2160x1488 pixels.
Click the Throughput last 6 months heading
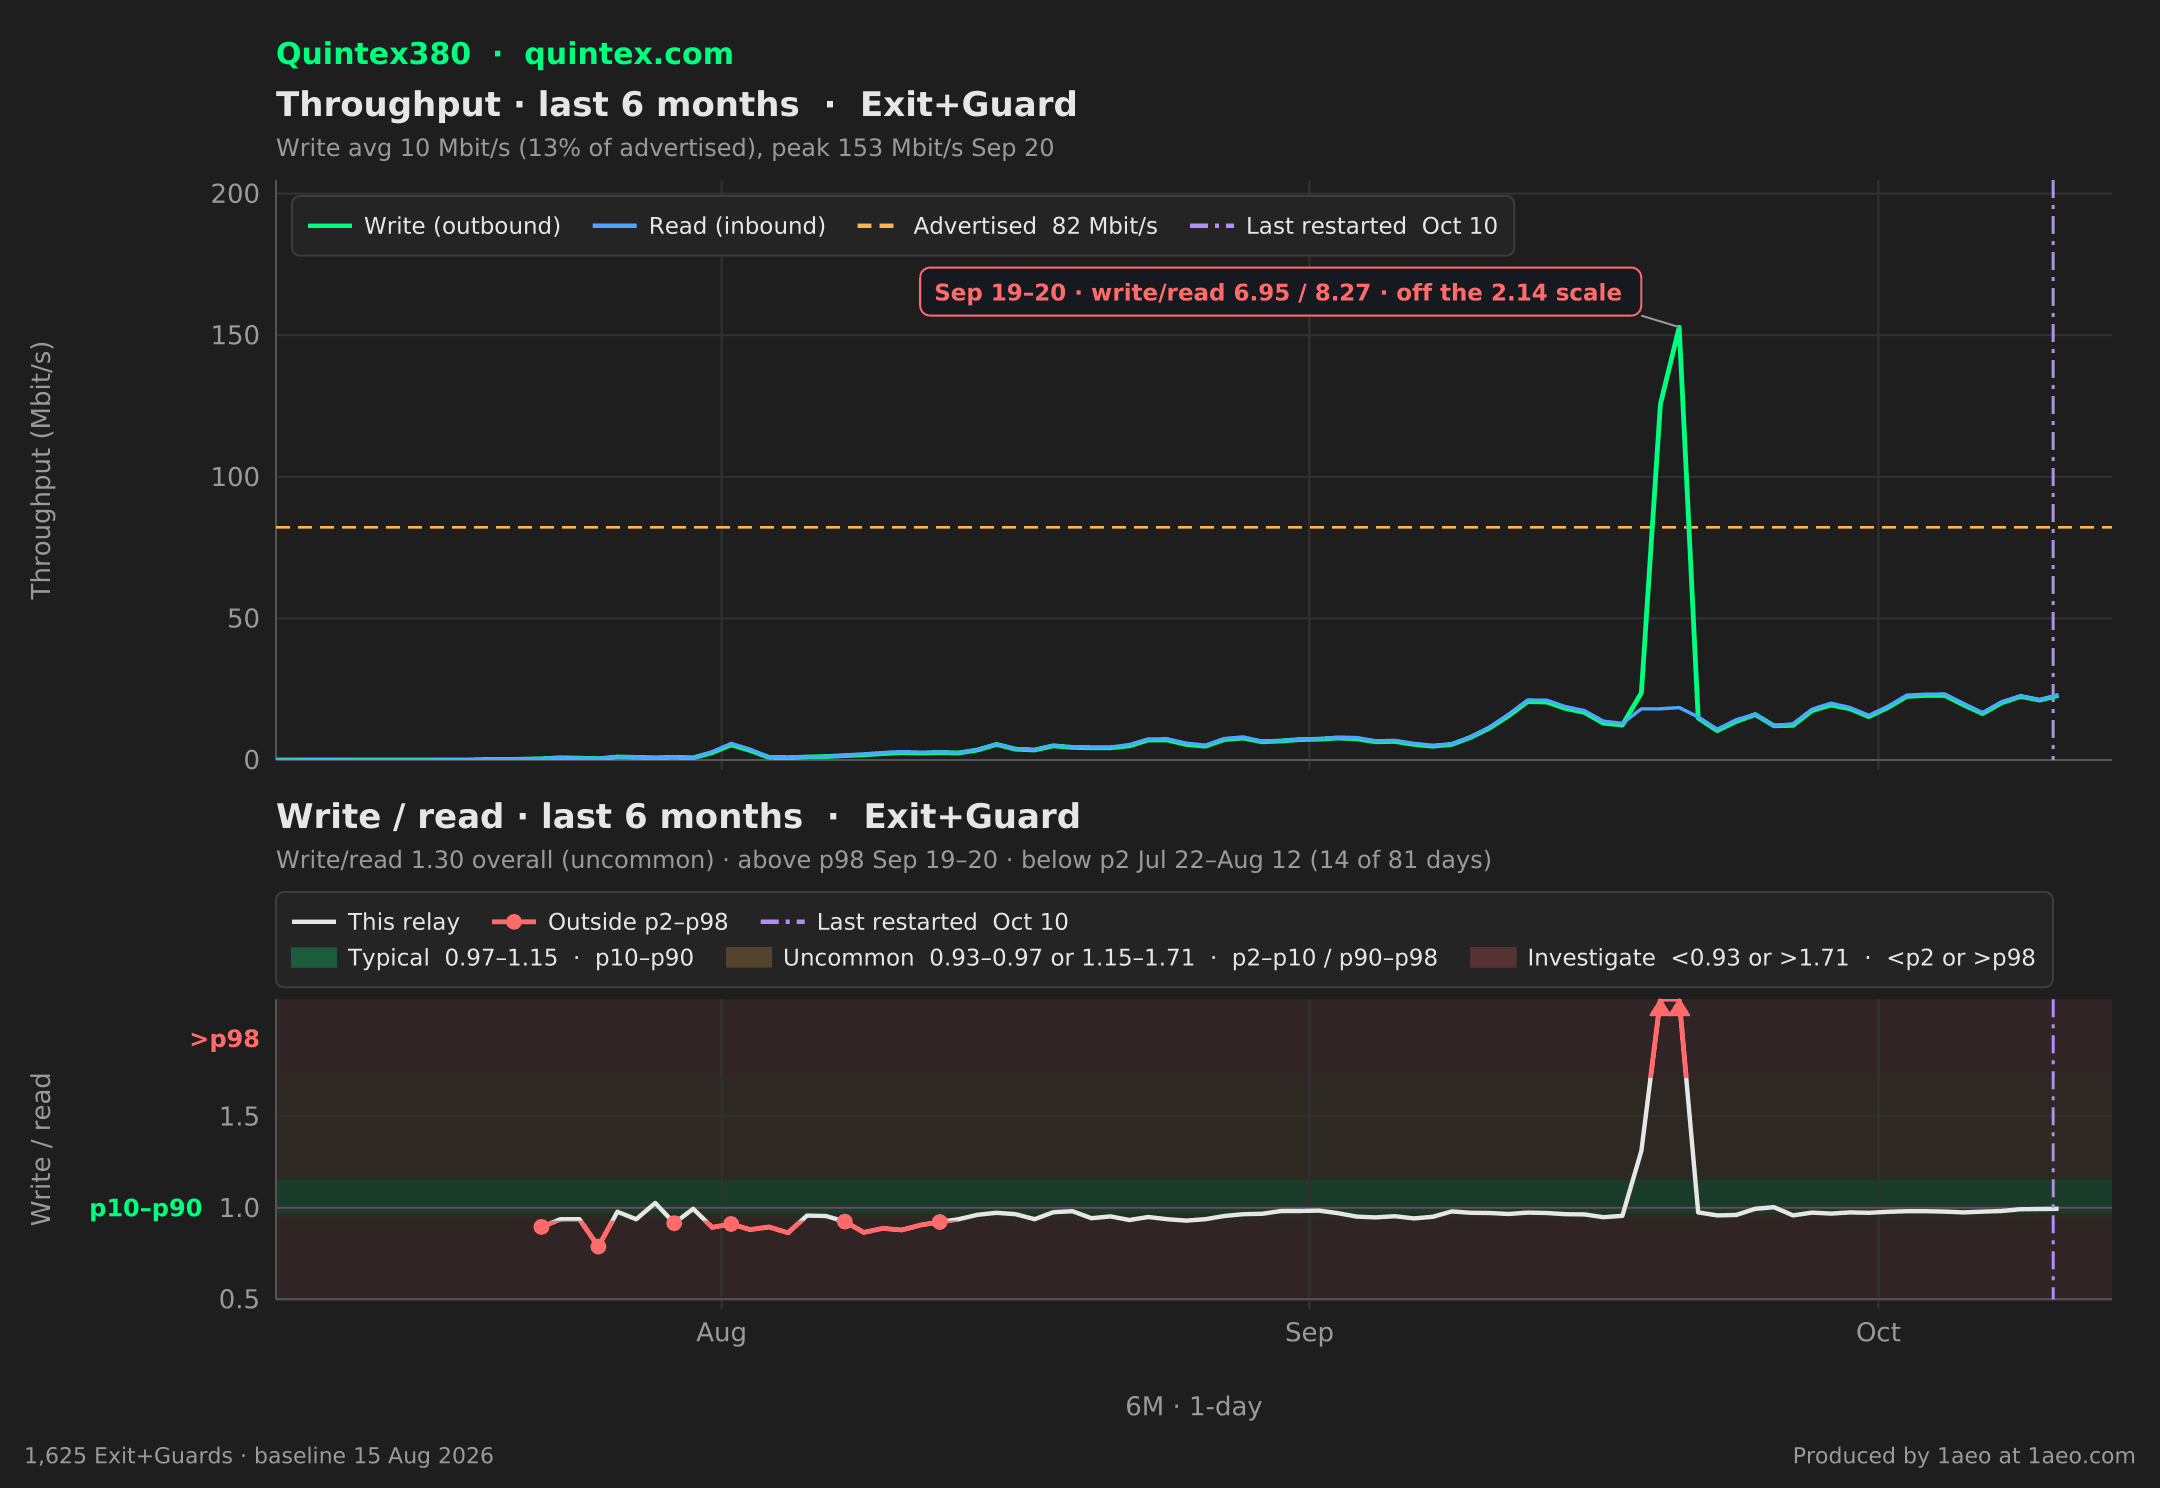pos(677,105)
